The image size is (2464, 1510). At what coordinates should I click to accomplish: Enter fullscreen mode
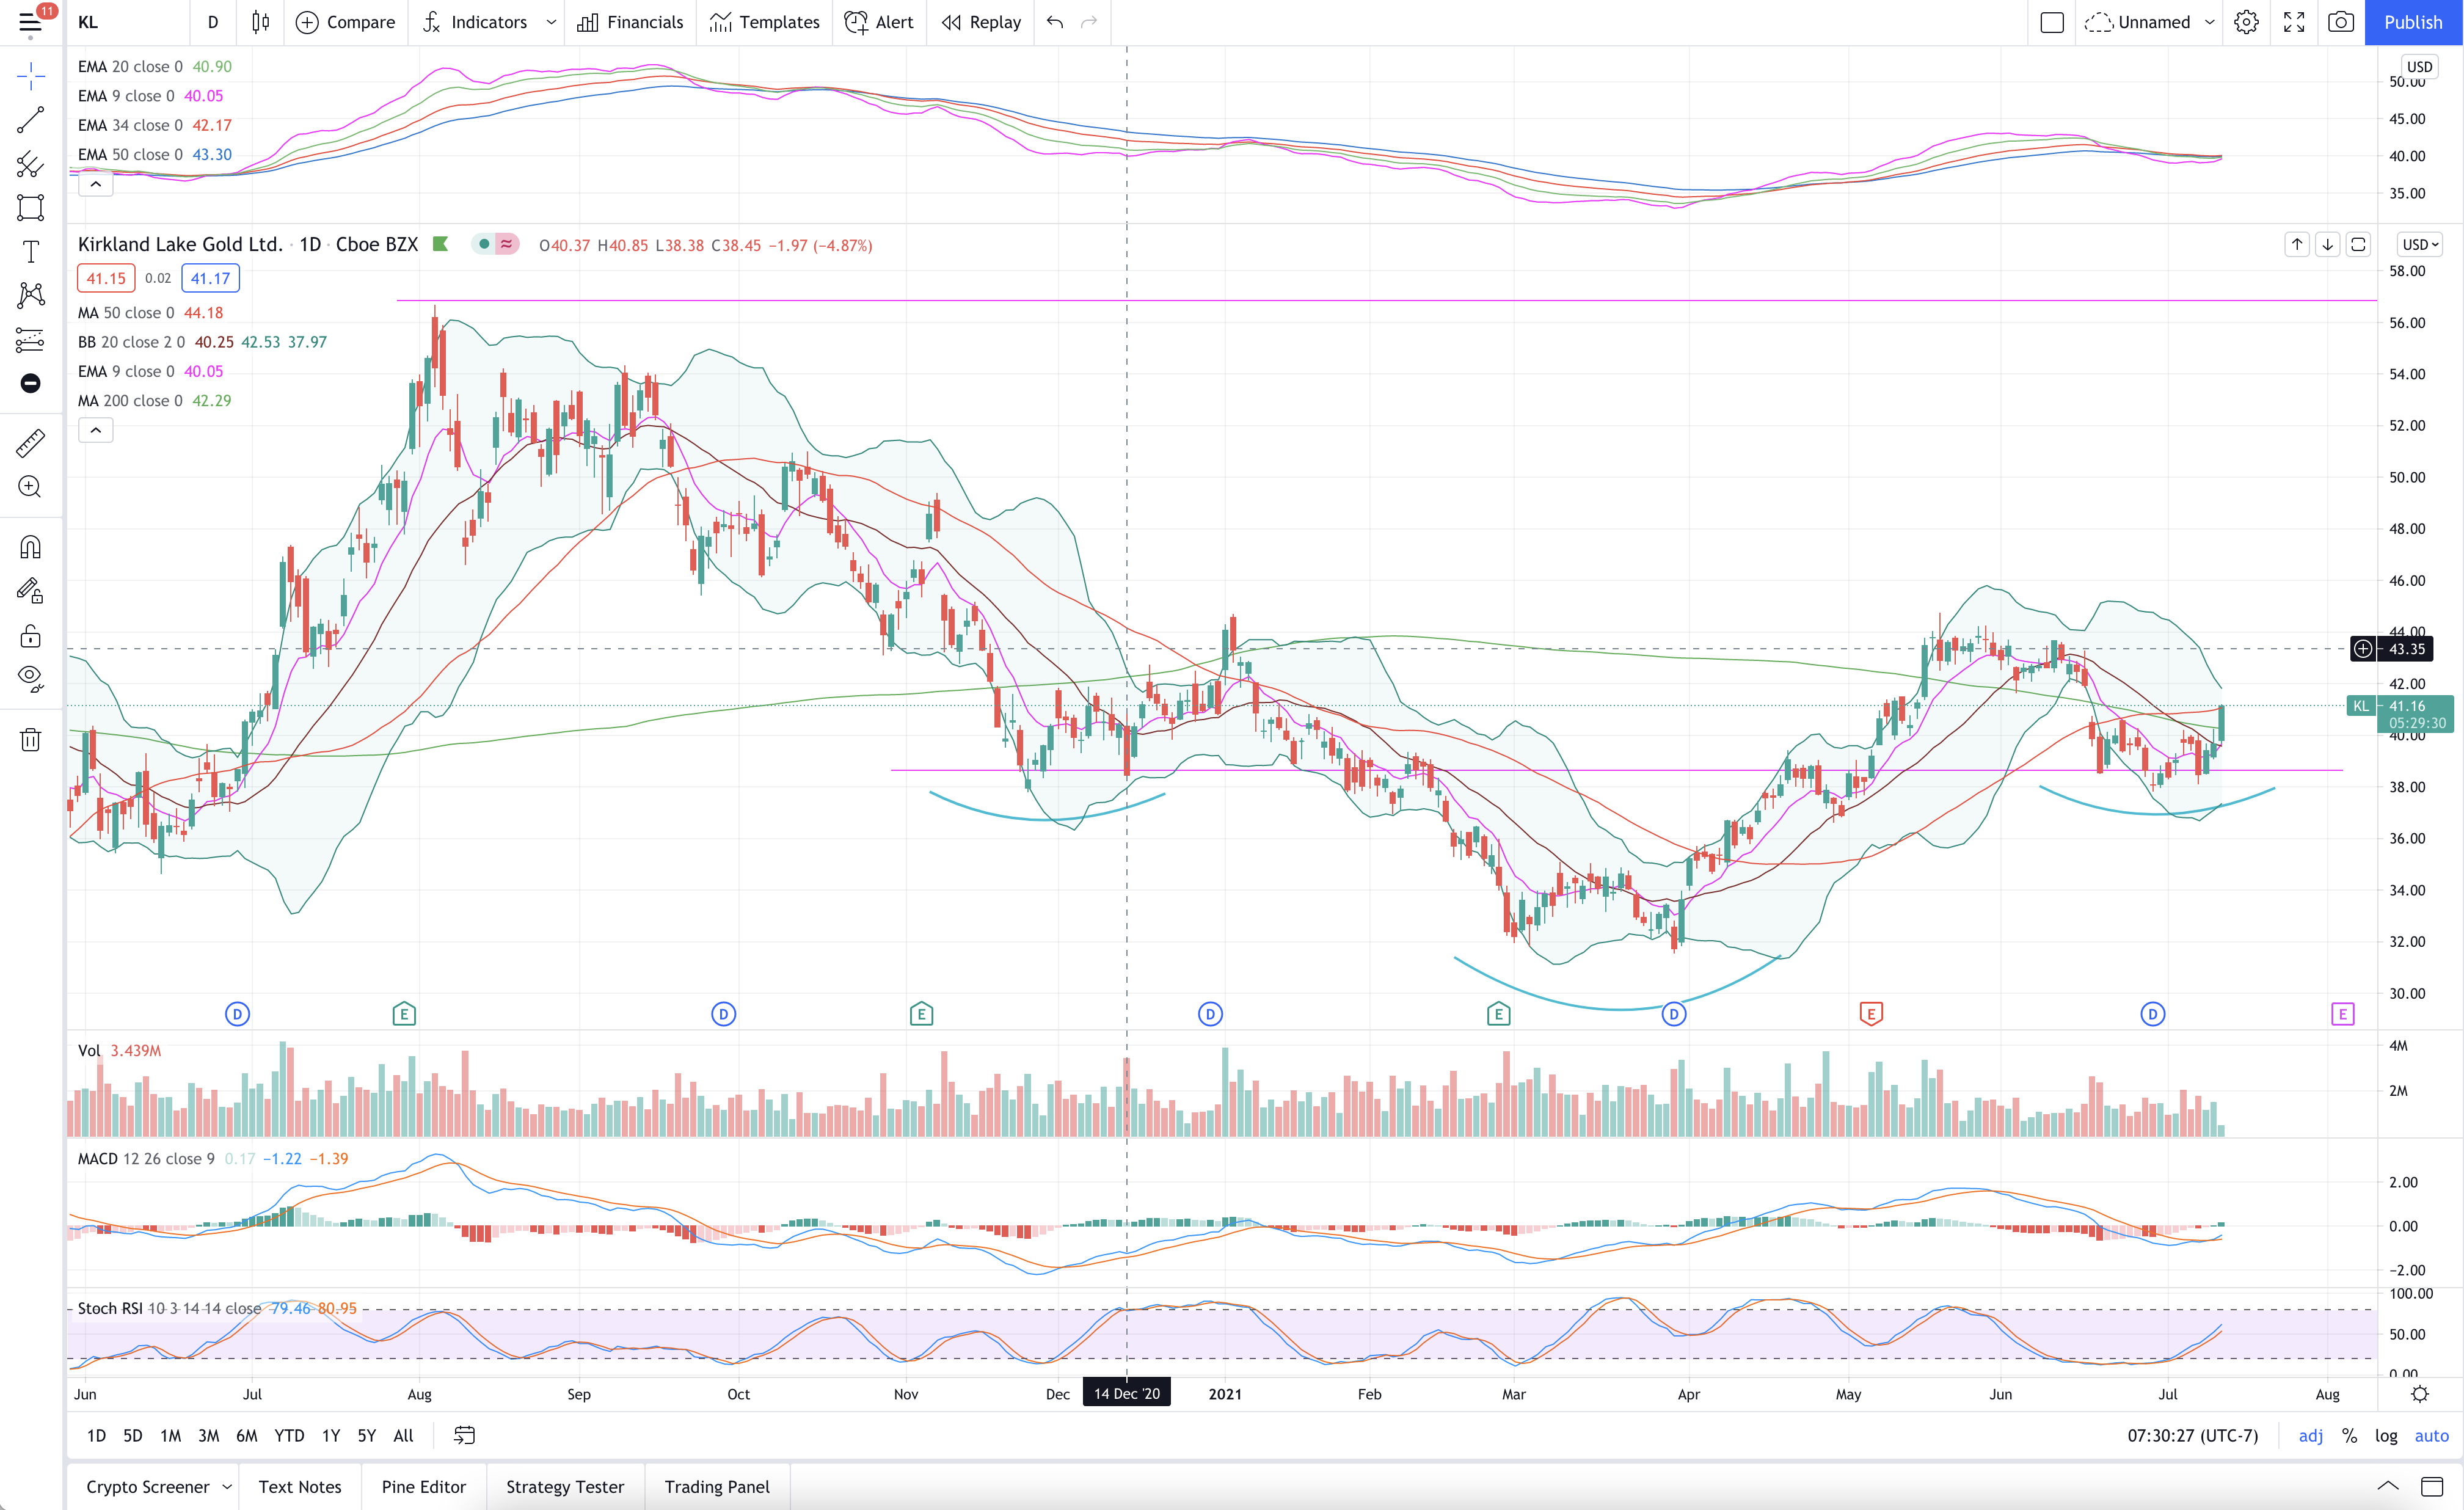pos(2294,22)
